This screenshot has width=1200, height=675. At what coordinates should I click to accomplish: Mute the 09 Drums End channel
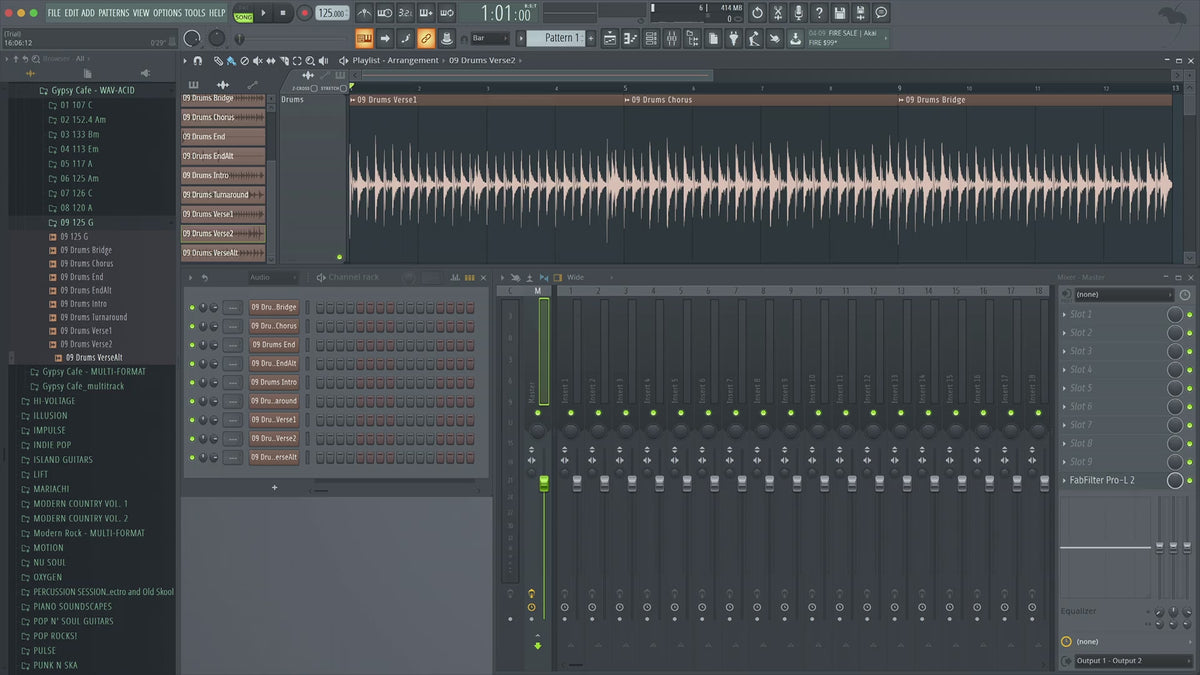click(192, 345)
